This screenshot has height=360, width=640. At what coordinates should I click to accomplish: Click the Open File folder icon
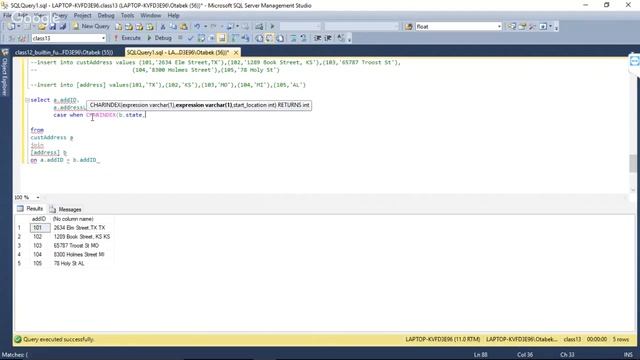[42, 27]
